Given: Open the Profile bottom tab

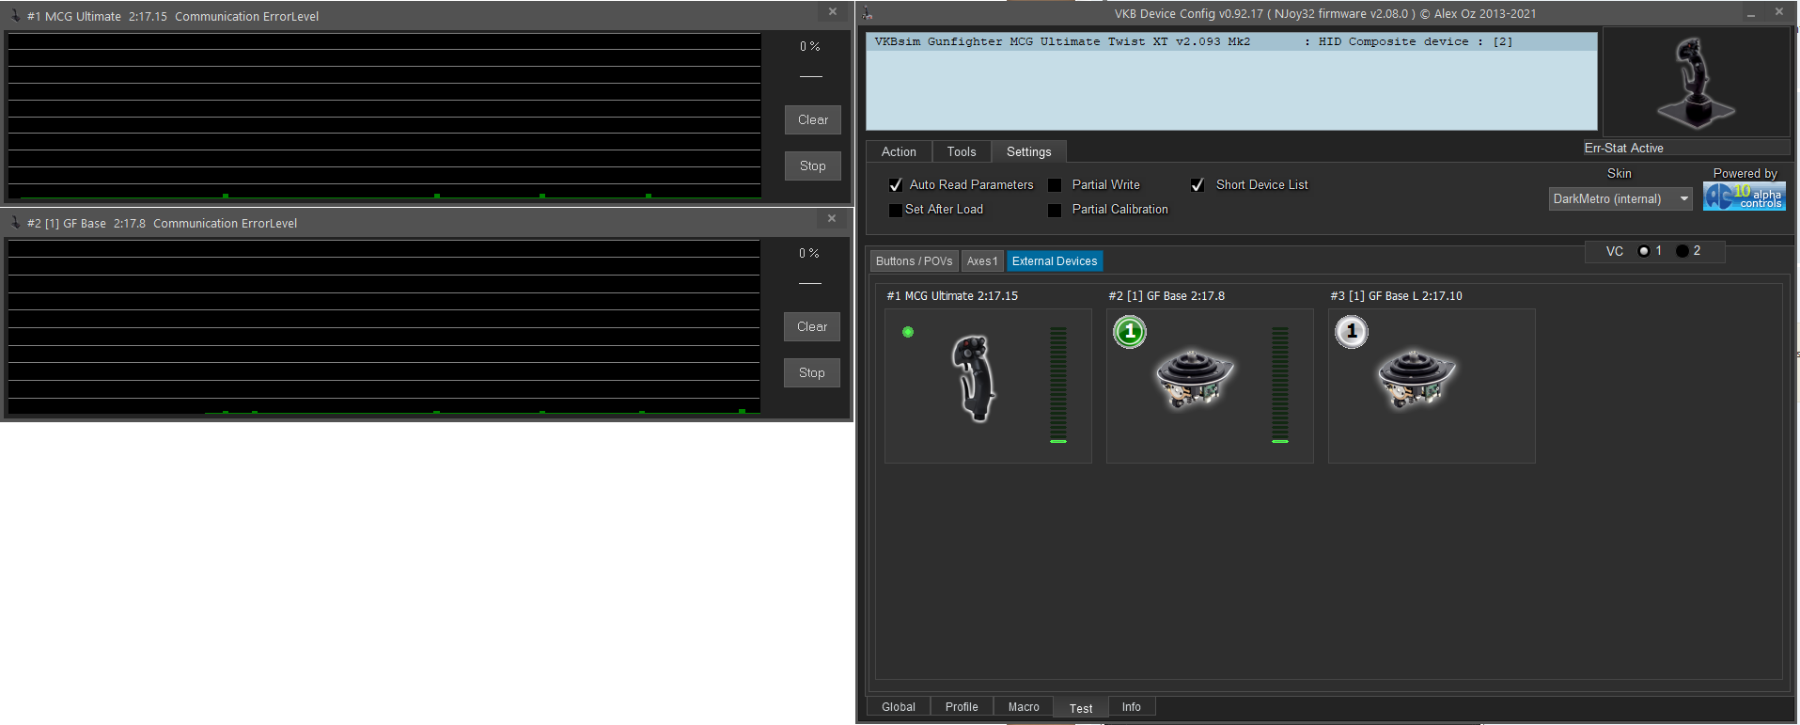Looking at the screenshot, I should coord(961,707).
